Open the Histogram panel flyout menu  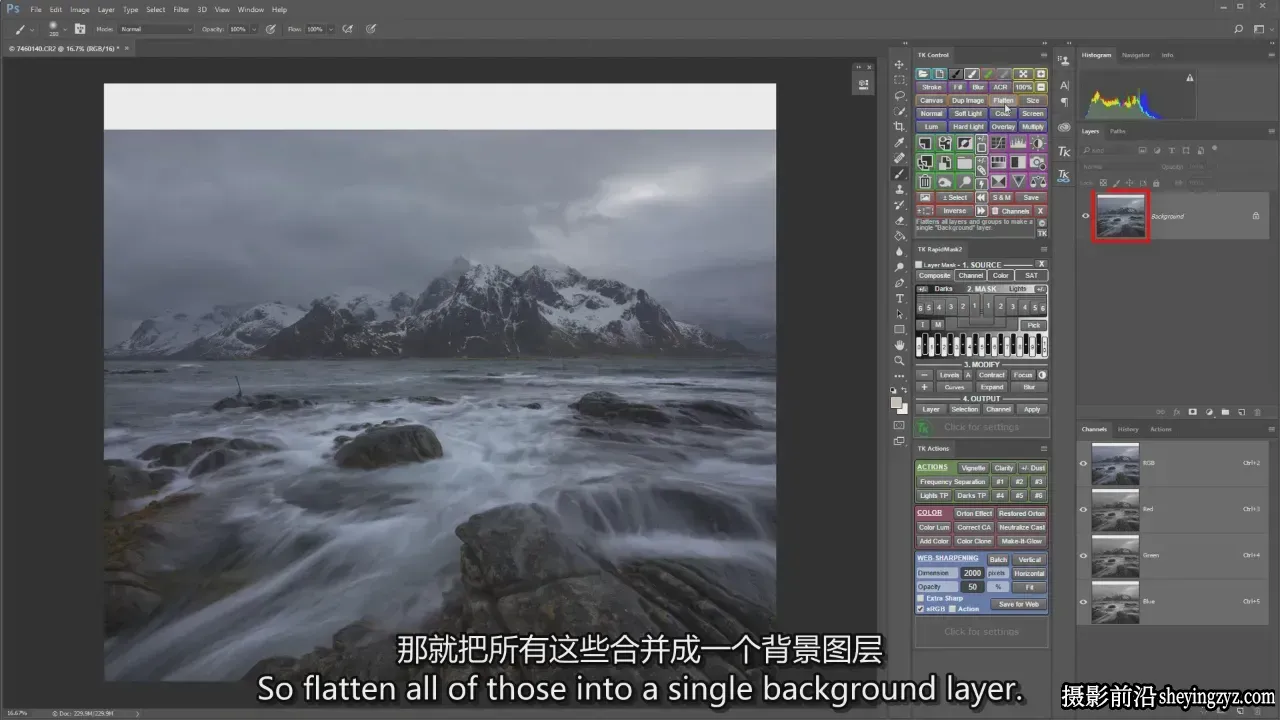(1270, 55)
